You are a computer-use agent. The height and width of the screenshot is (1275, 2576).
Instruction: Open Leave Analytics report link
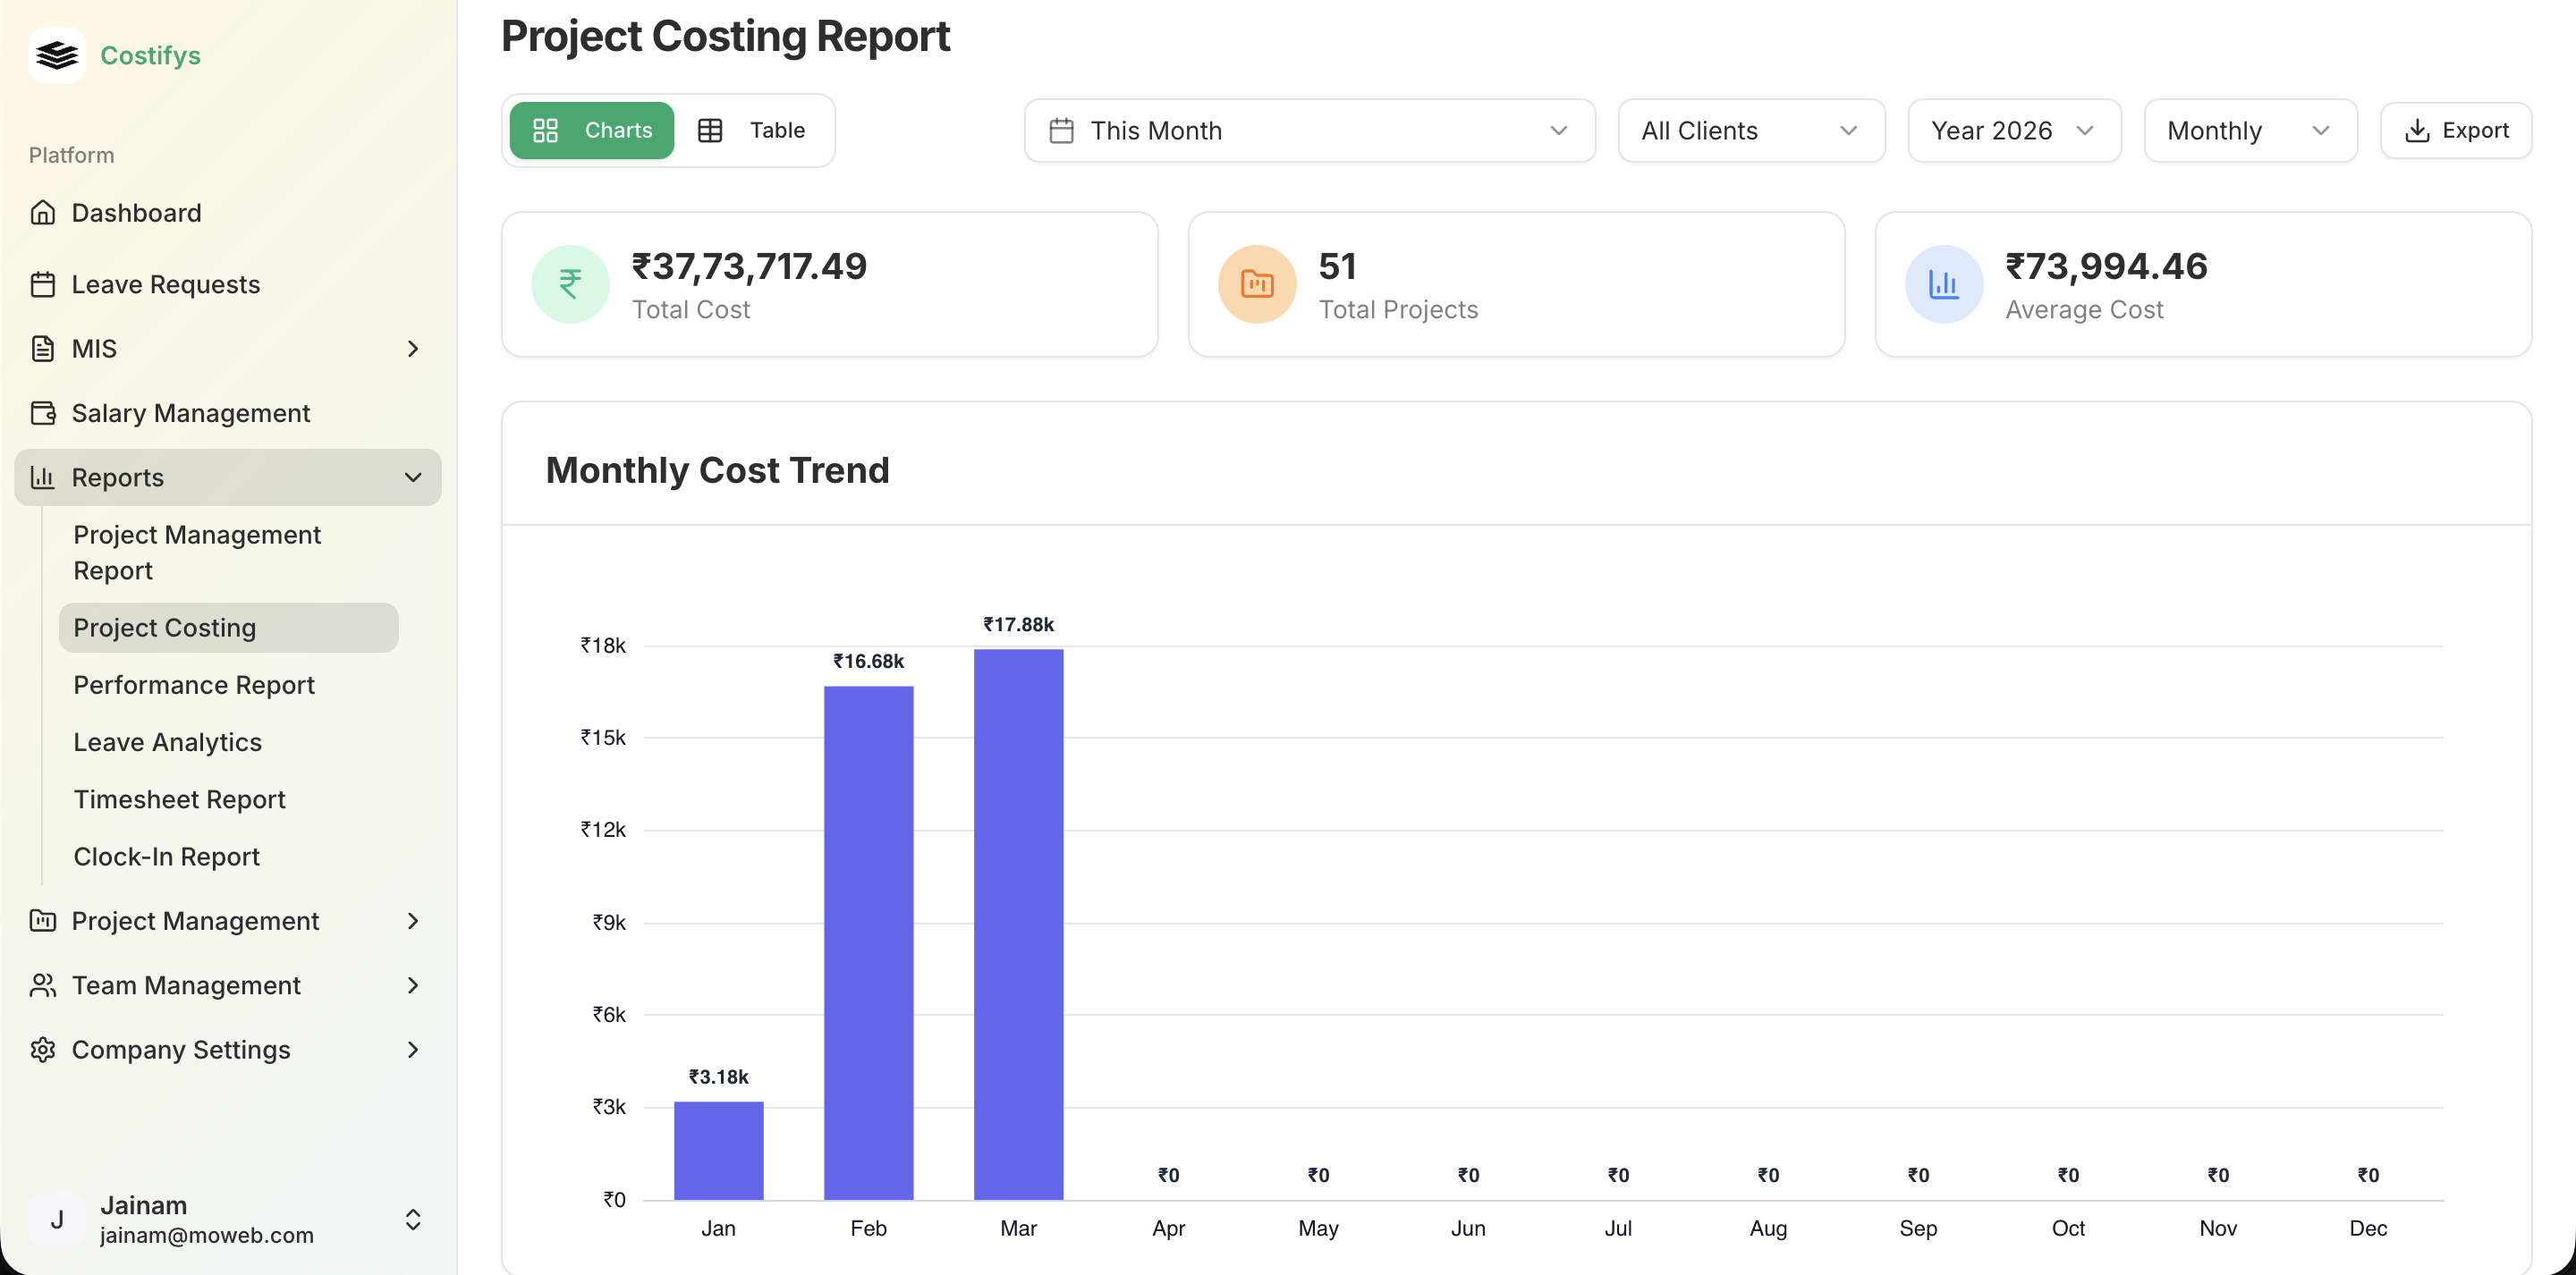pyautogui.click(x=167, y=742)
